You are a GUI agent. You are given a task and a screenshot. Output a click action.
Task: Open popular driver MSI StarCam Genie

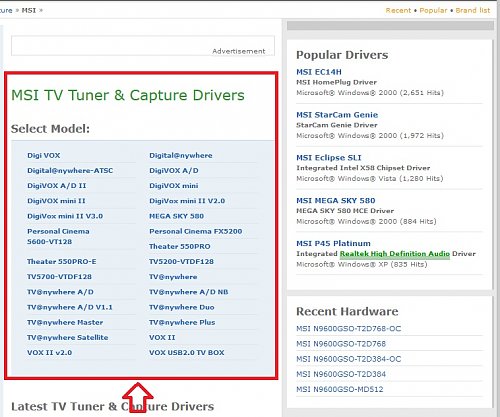coord(337,115)
